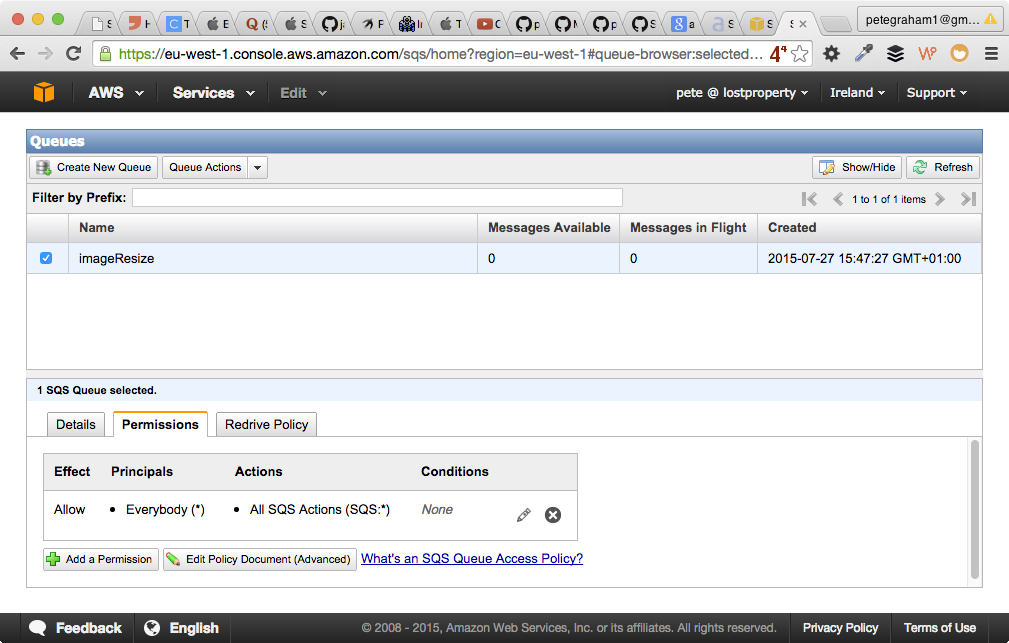The height and width of the screenshot is (643, 1009).
Task: Click the browser address bar URL
Action: 441,54
